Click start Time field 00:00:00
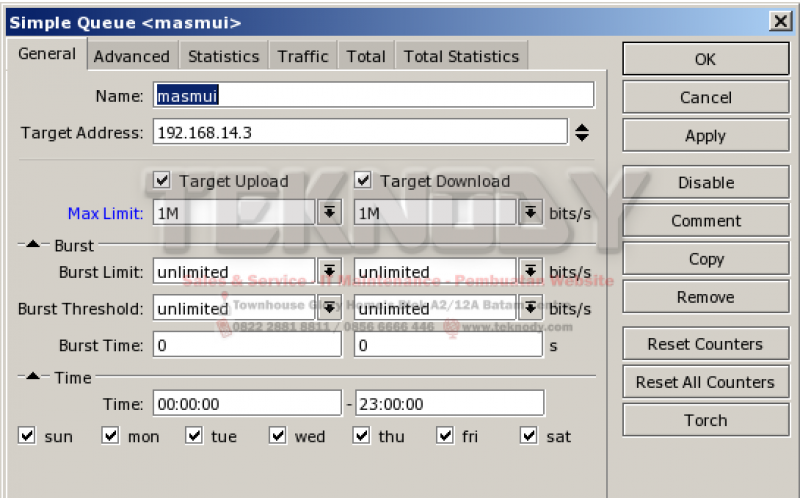This screenshot has height=500, width=800. 247,404
